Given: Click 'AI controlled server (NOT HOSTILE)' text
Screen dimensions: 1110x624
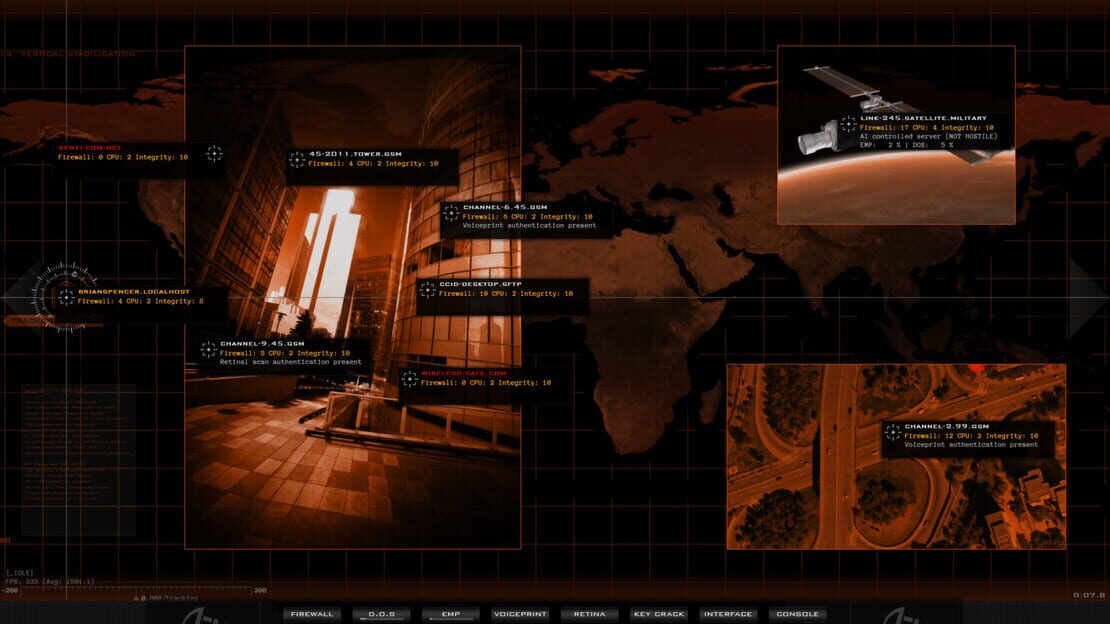Looking at the screenshot, I should click(x=928, y=136).
